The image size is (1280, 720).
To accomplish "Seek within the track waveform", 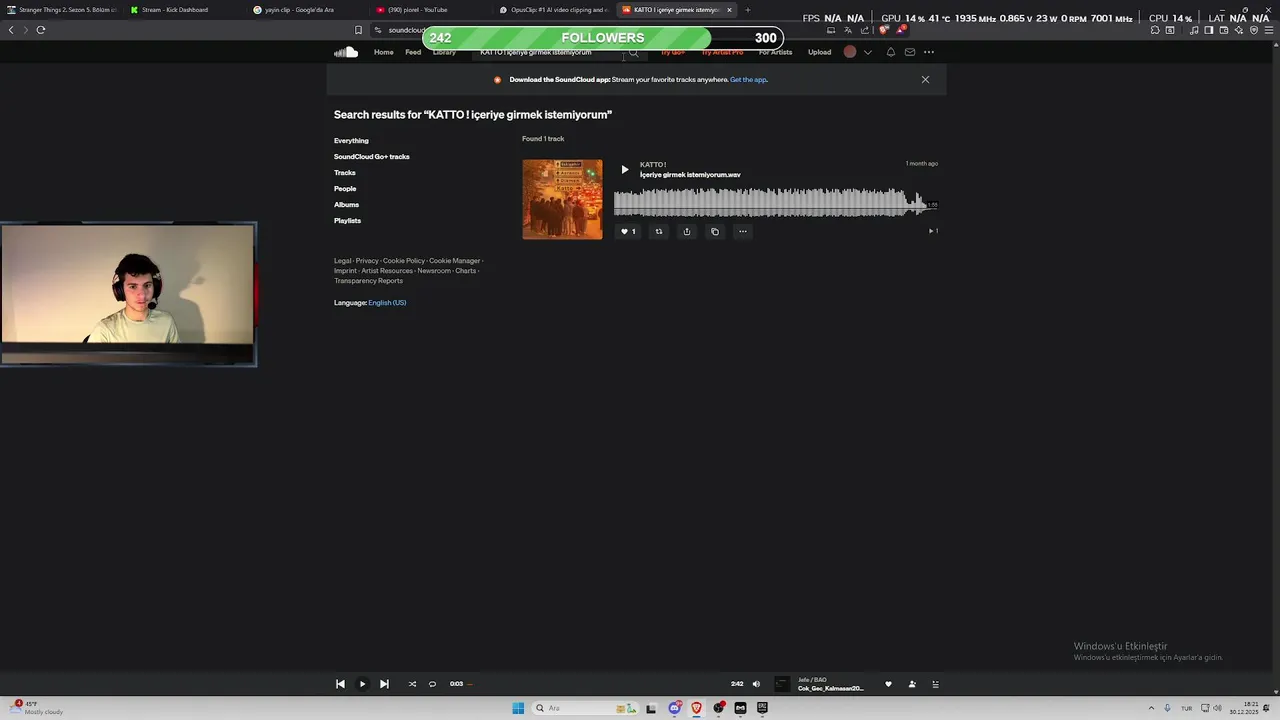I will (x=775, y=203).
